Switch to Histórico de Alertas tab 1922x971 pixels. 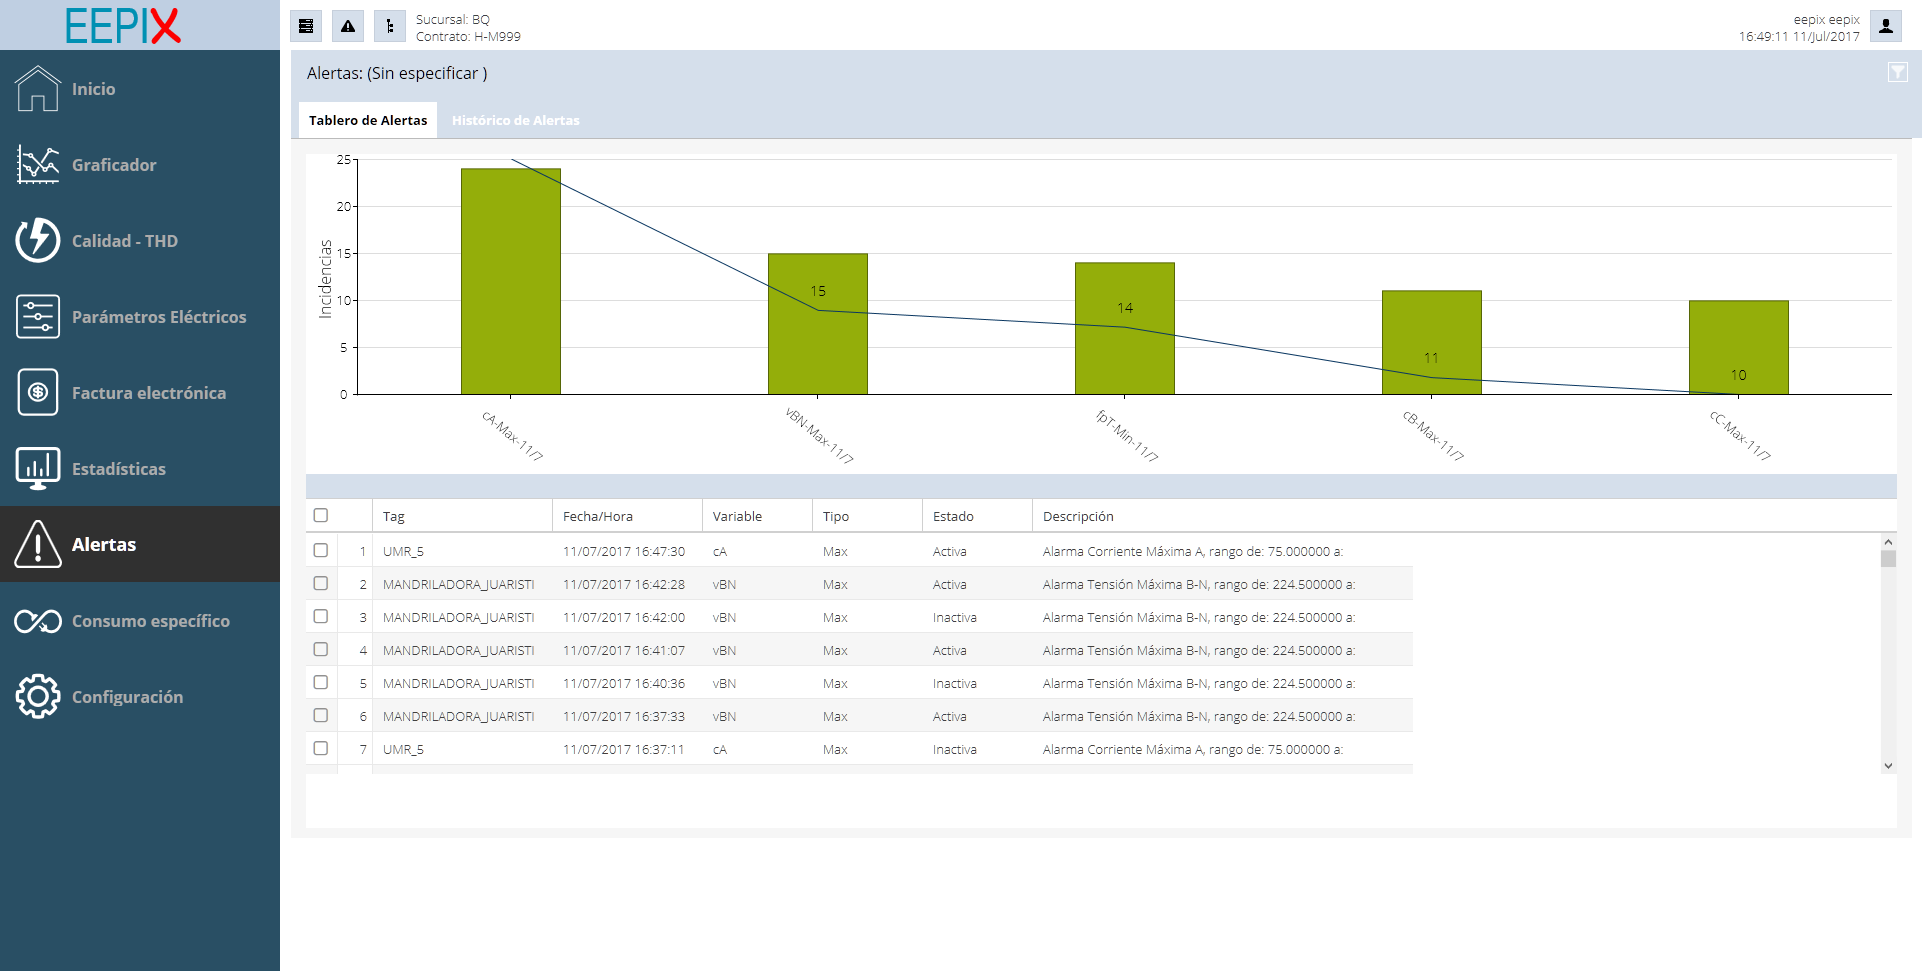click(x=515, y=120)
